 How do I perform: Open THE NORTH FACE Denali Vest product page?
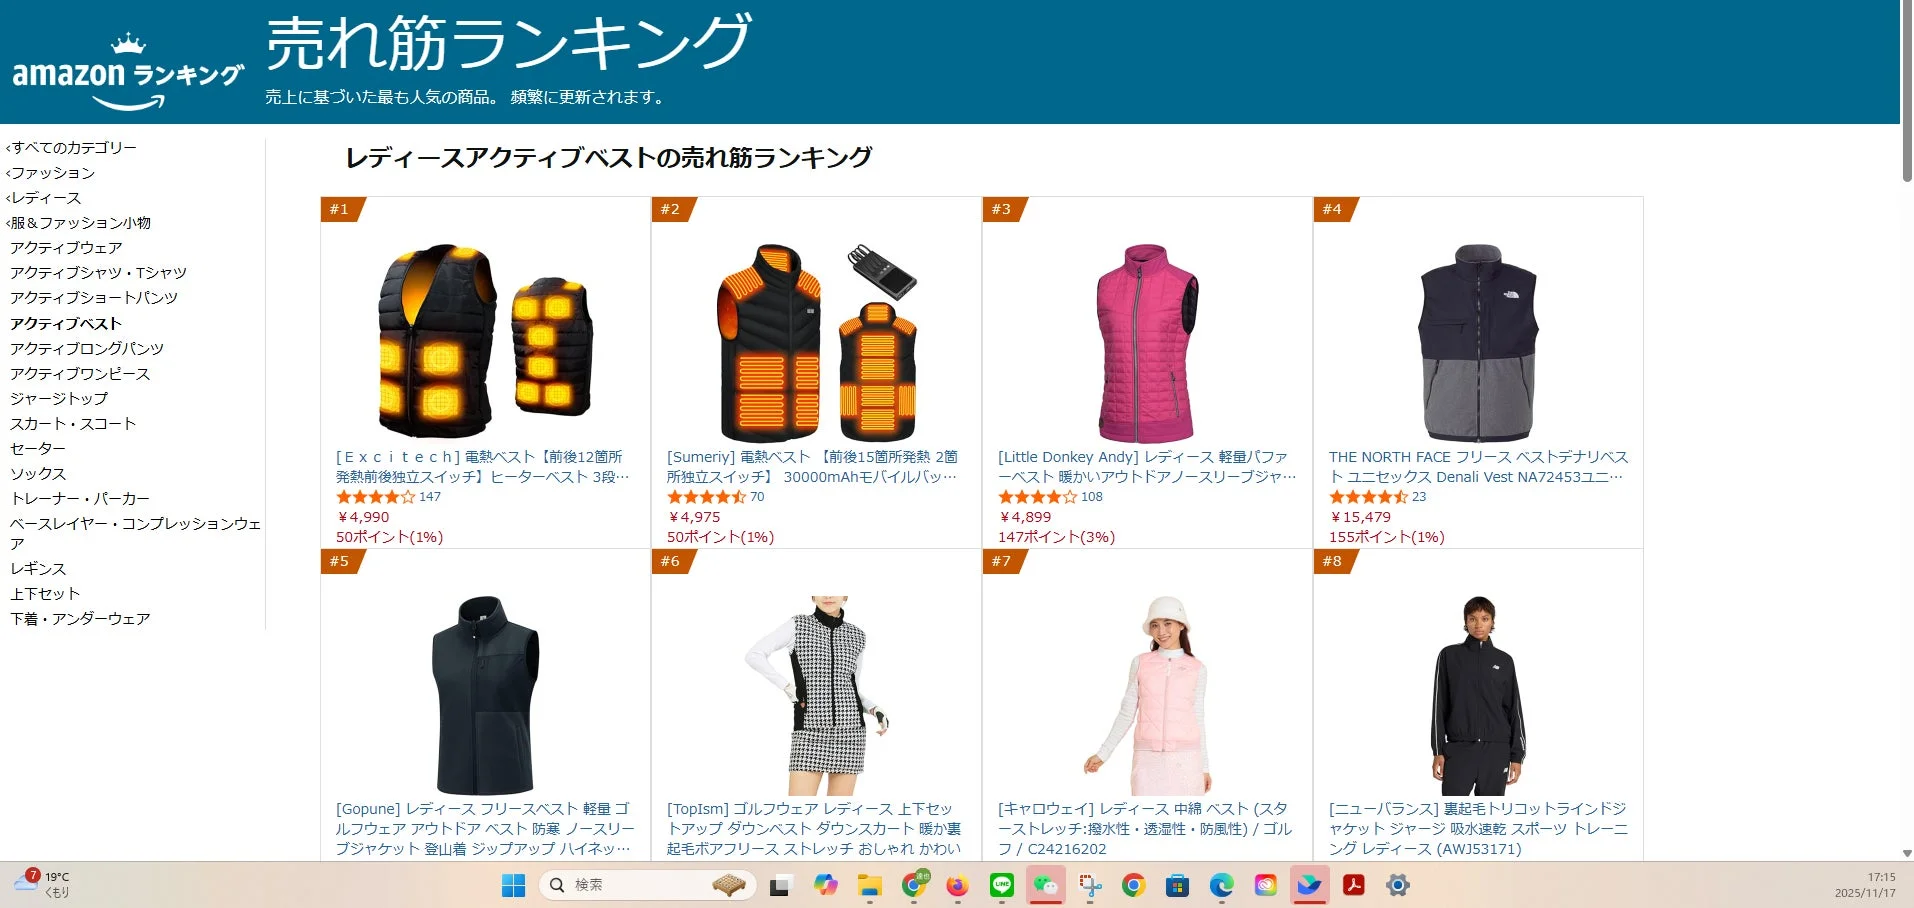(x=1478, y=467)
